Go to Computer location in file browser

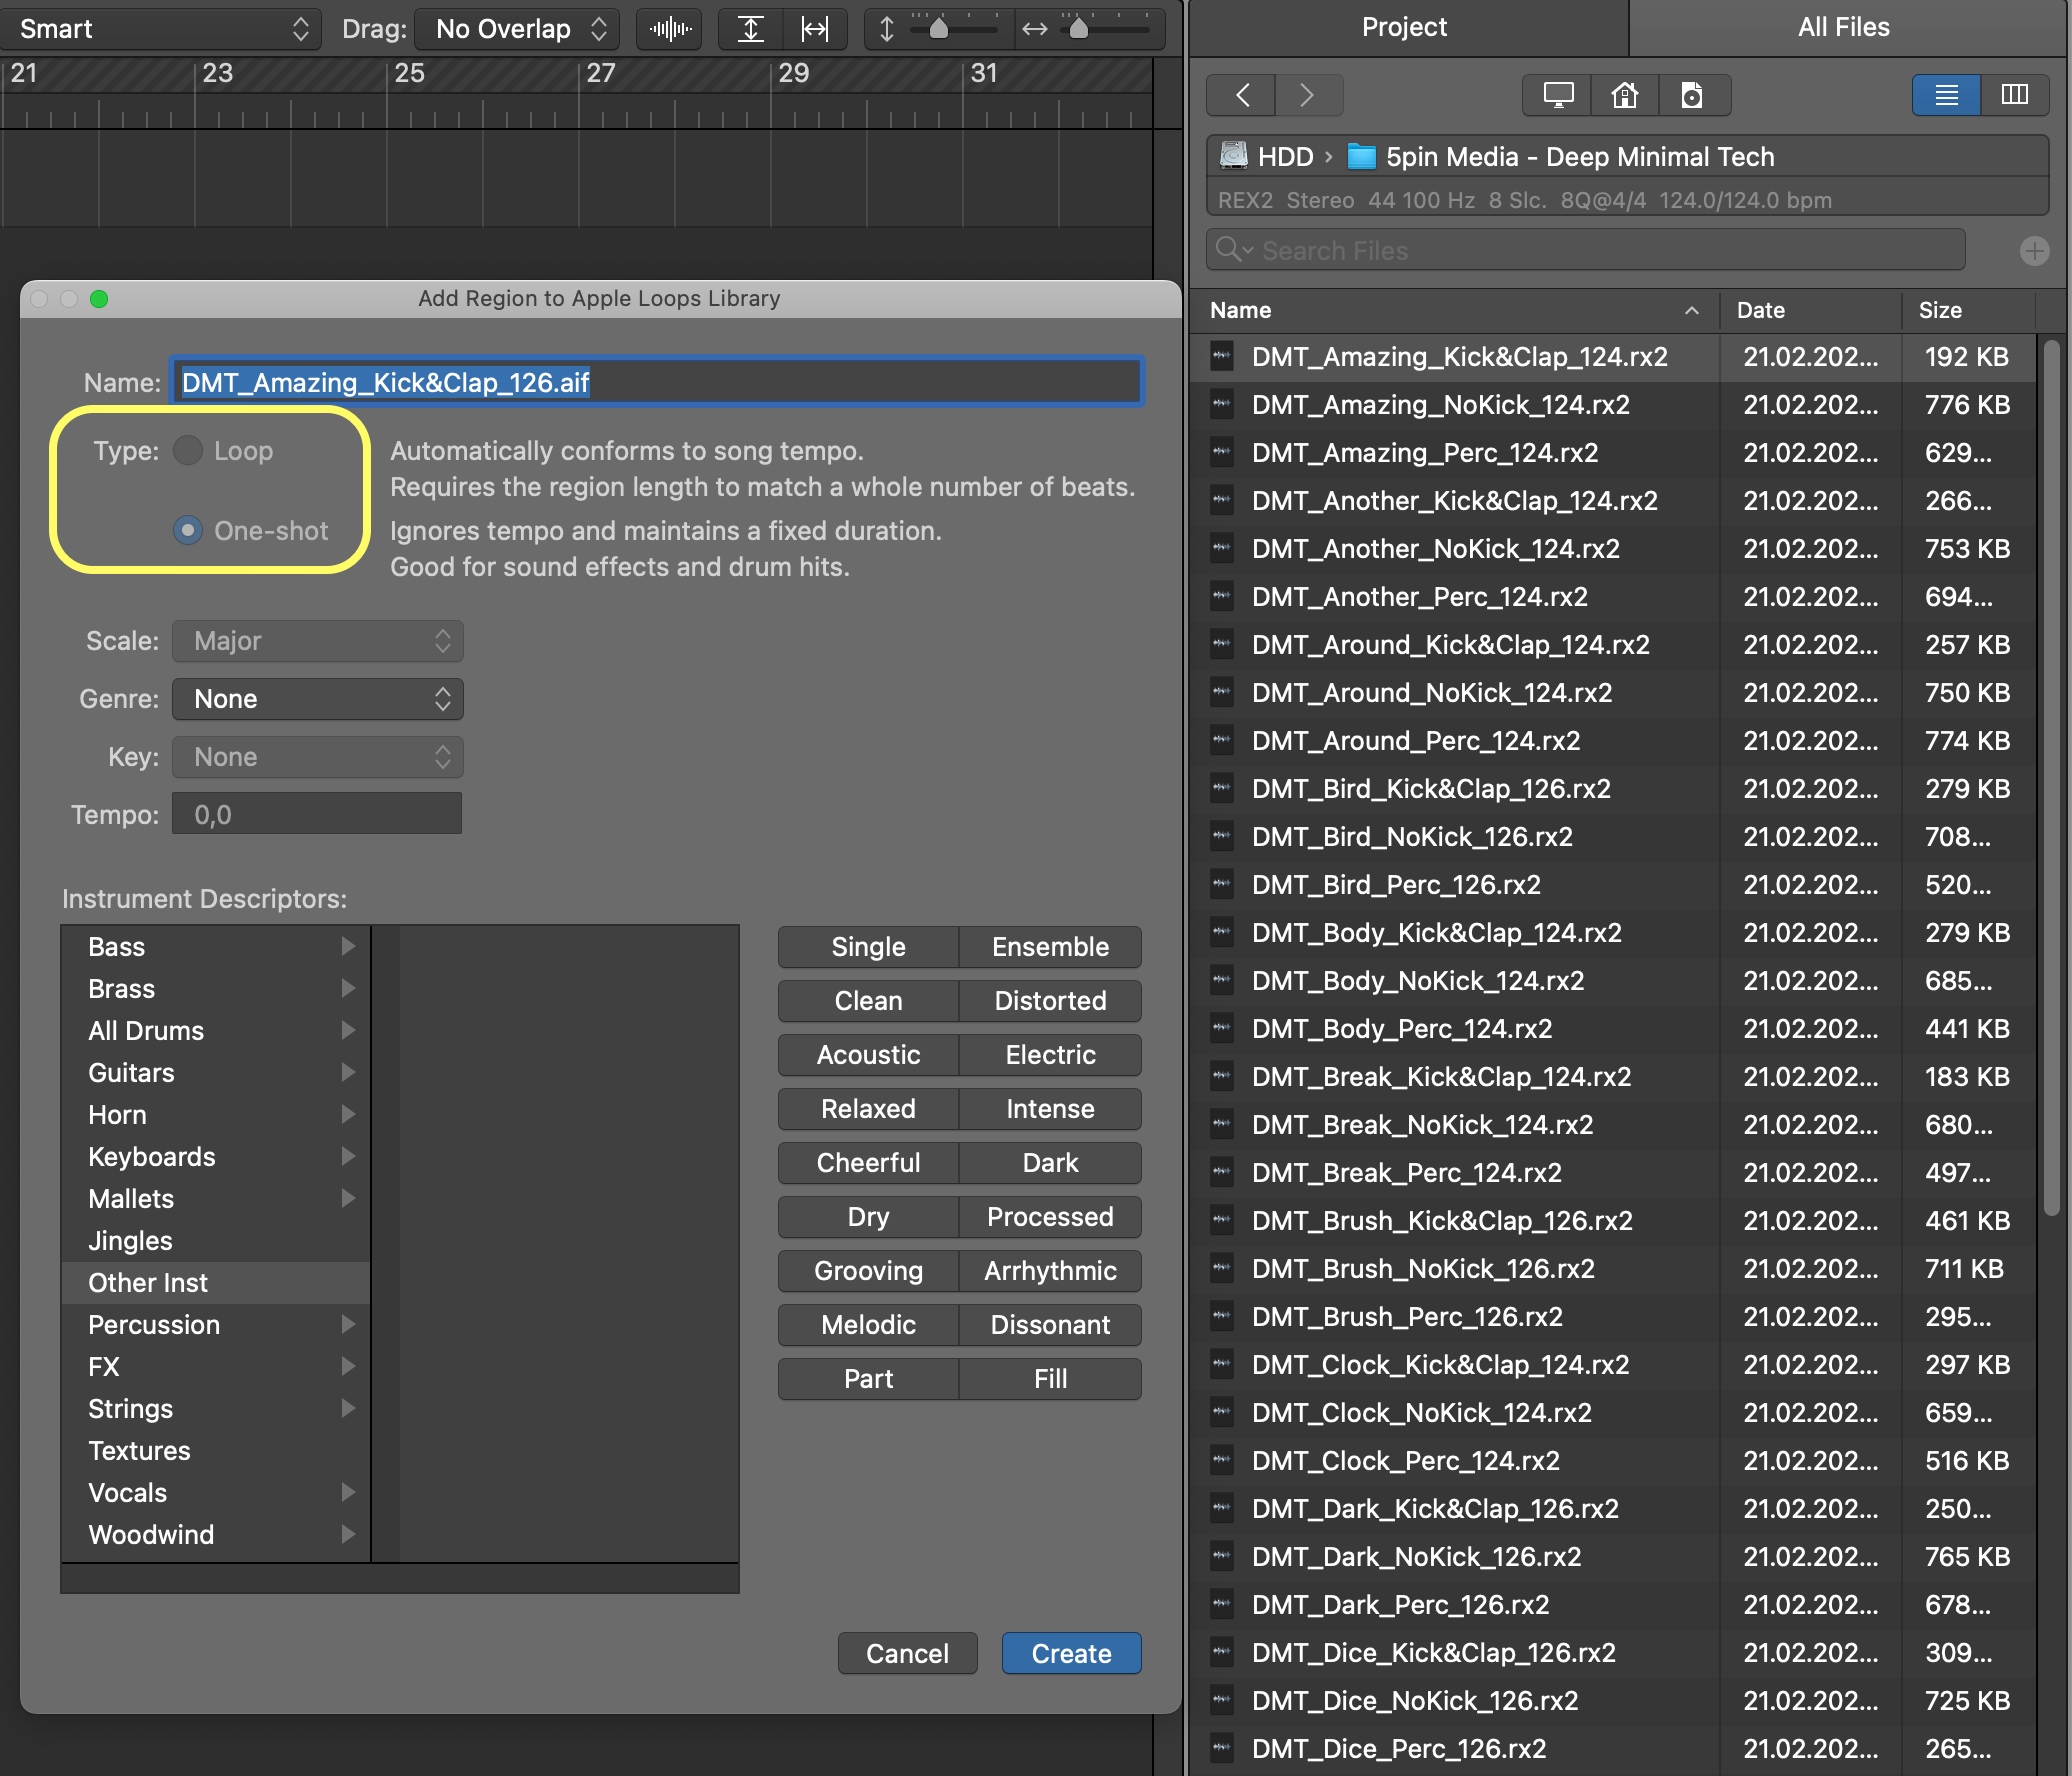tap(1558, 95)
